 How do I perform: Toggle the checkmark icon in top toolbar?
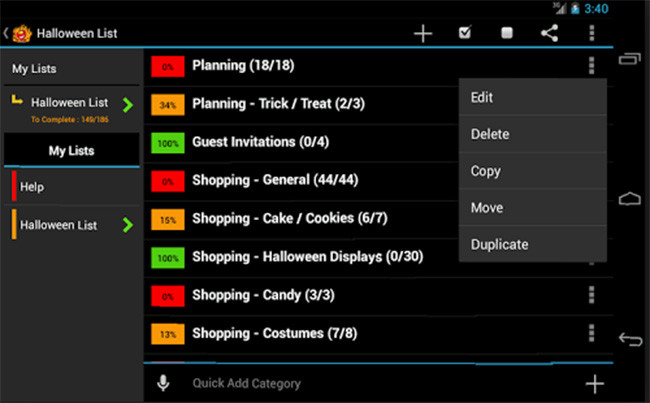[x=465, y=33]
